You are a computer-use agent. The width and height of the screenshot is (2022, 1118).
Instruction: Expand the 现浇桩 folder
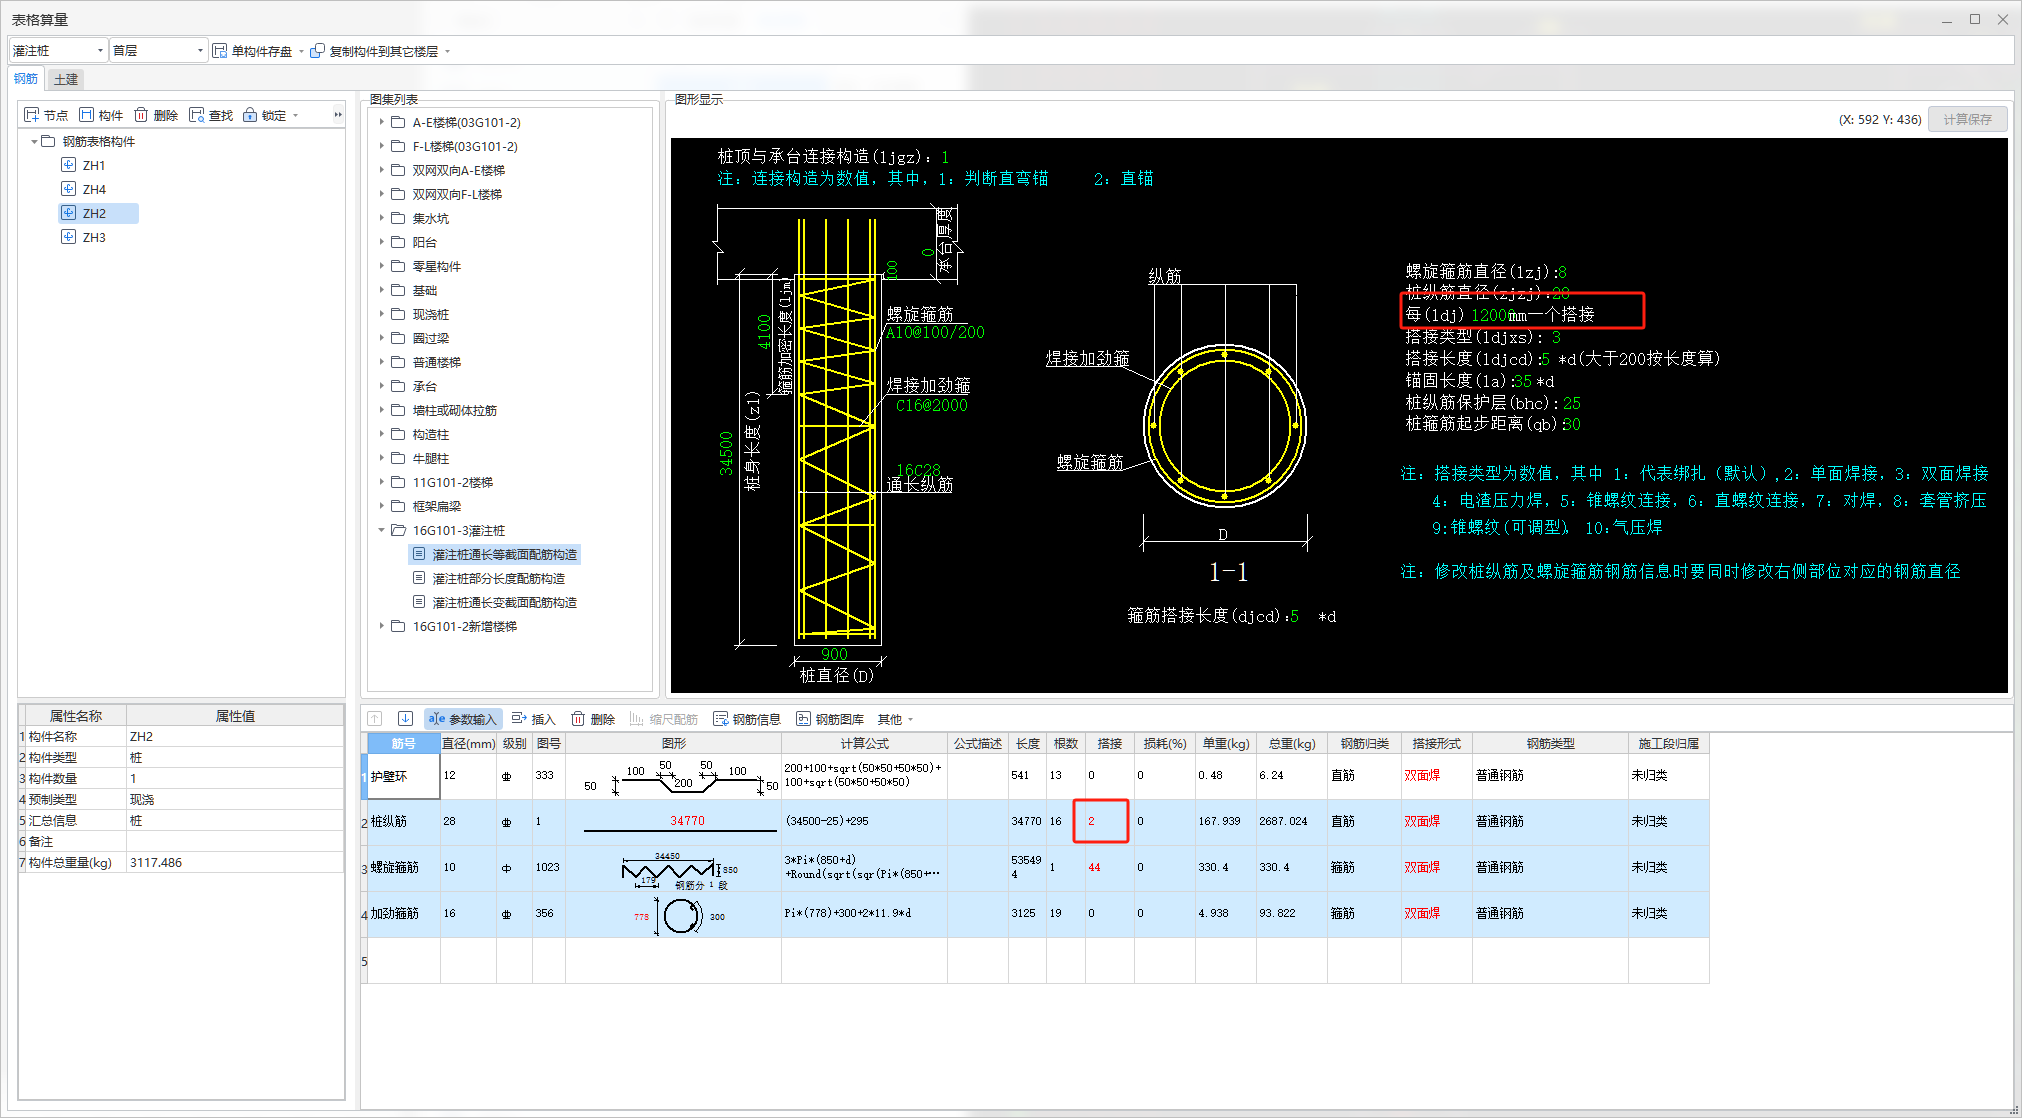(x=381, y=314)
